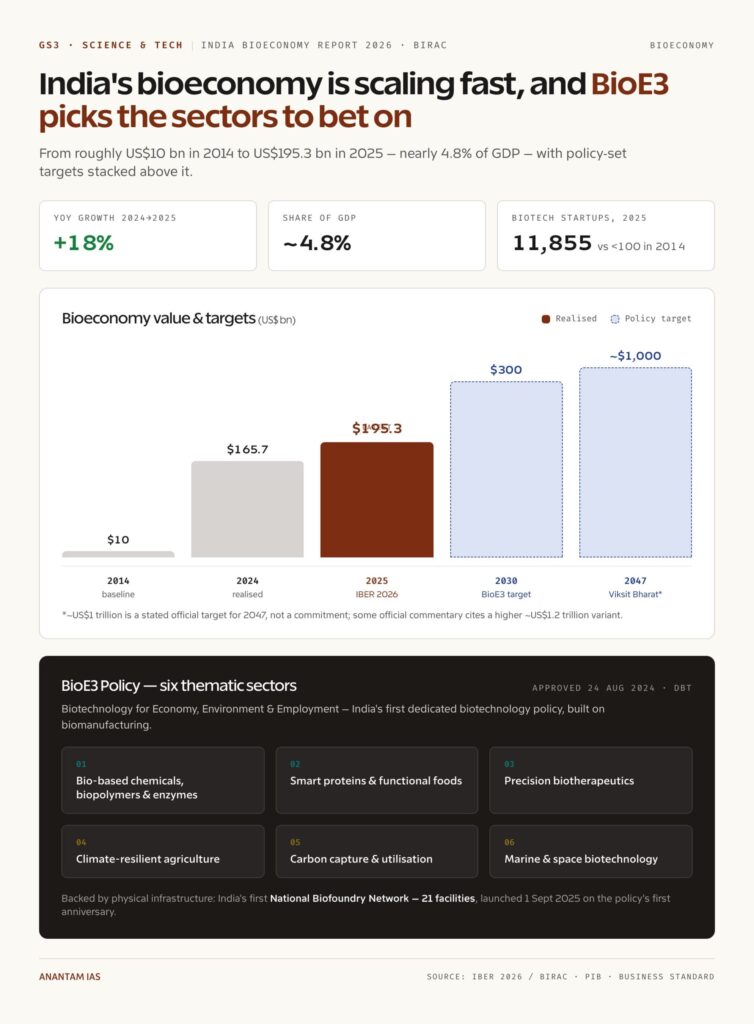The image size is (754, 1024).
Task: Click the 2047 Viksit Bharat bar
Action: (x=635, y=462)
